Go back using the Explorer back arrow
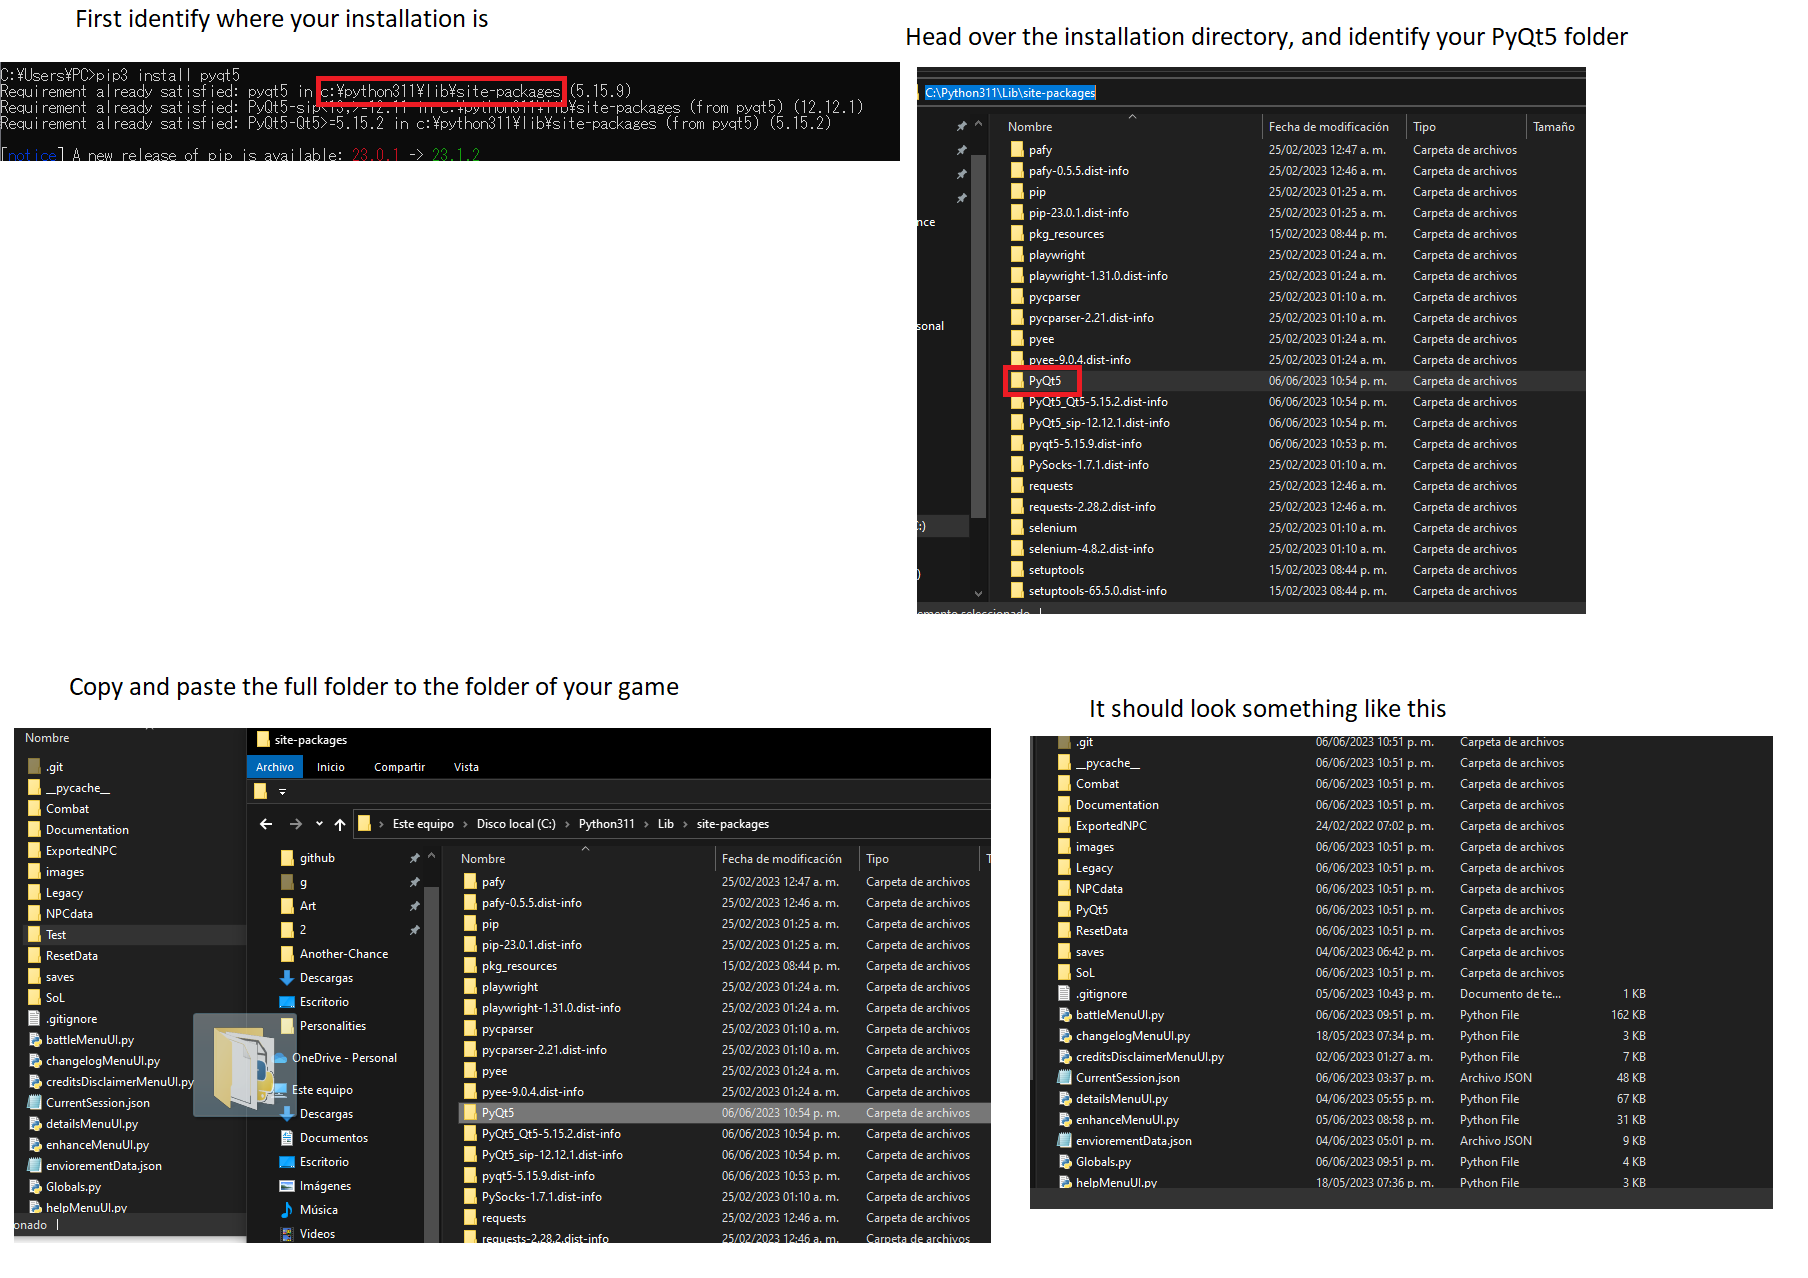This screenshot has height=1278, width=1808. pyautogui.click(x=266, y=824)
